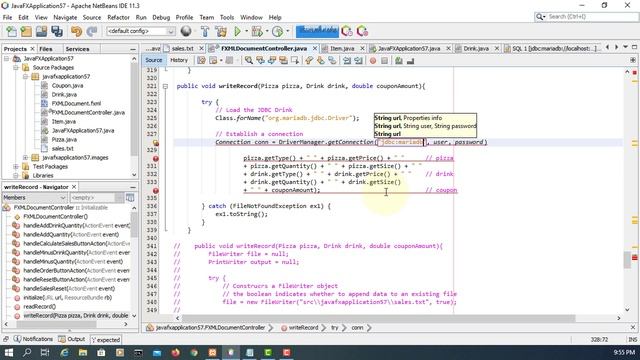This screenshot has width=640, height=360.
Task: Open the Members dropdown in Navigator
Action: [x=34, y=198]
